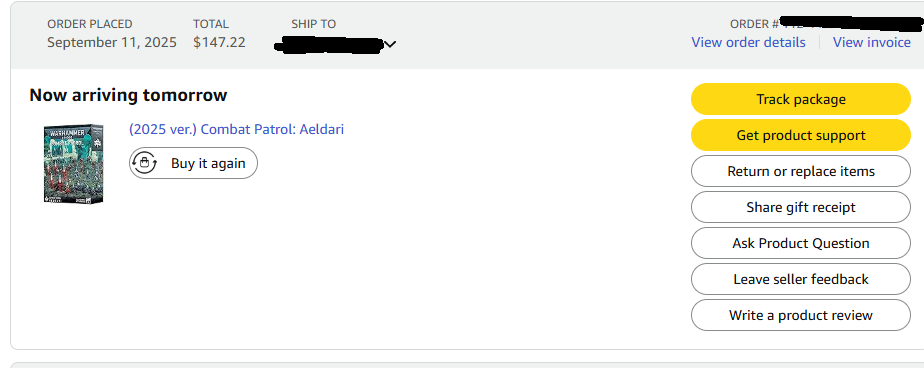Click Ask Product Question button
Image resolution: width=924 pixels, height=368 pixels.
[x=801, y=243]
